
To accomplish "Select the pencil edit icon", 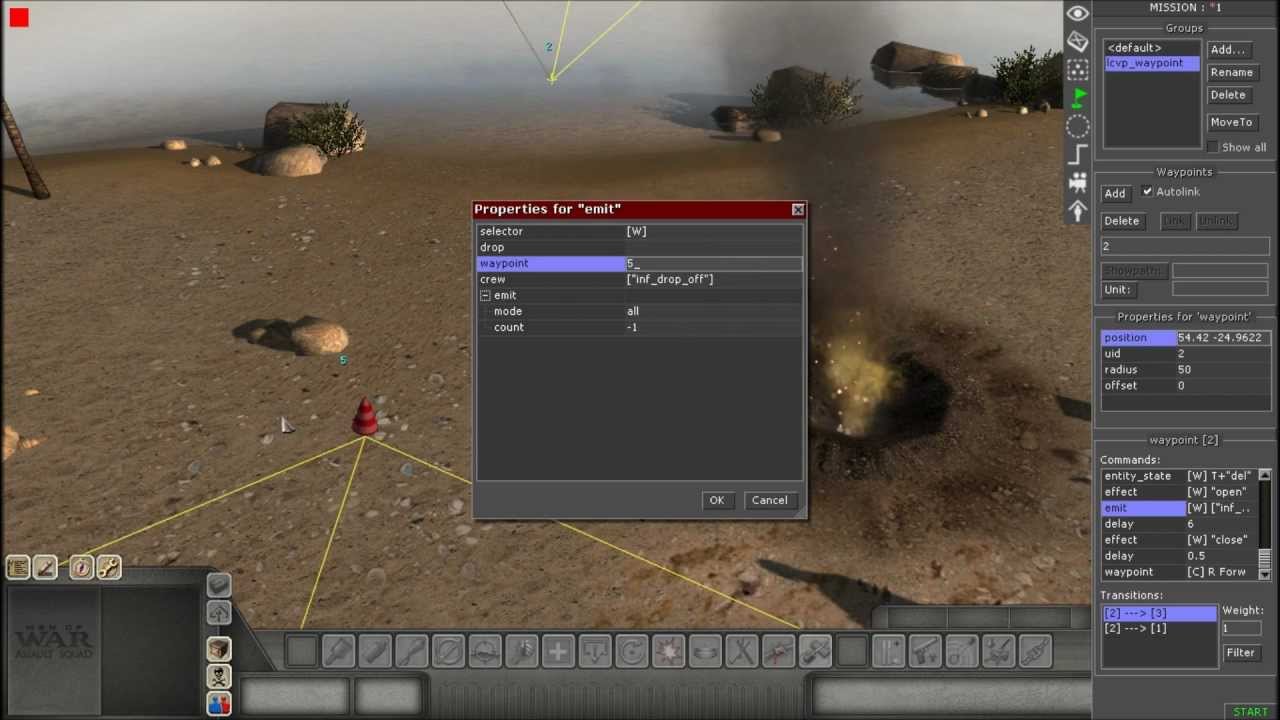I will 45,568.
